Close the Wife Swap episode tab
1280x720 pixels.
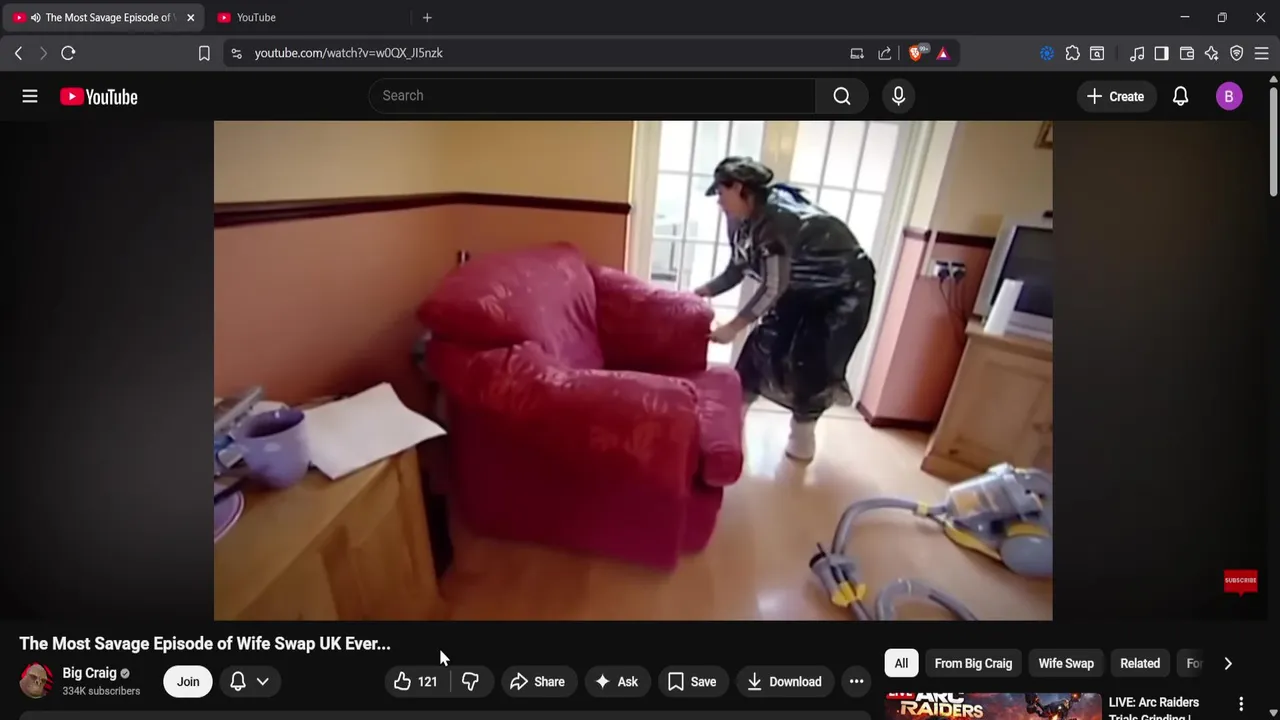190,17
